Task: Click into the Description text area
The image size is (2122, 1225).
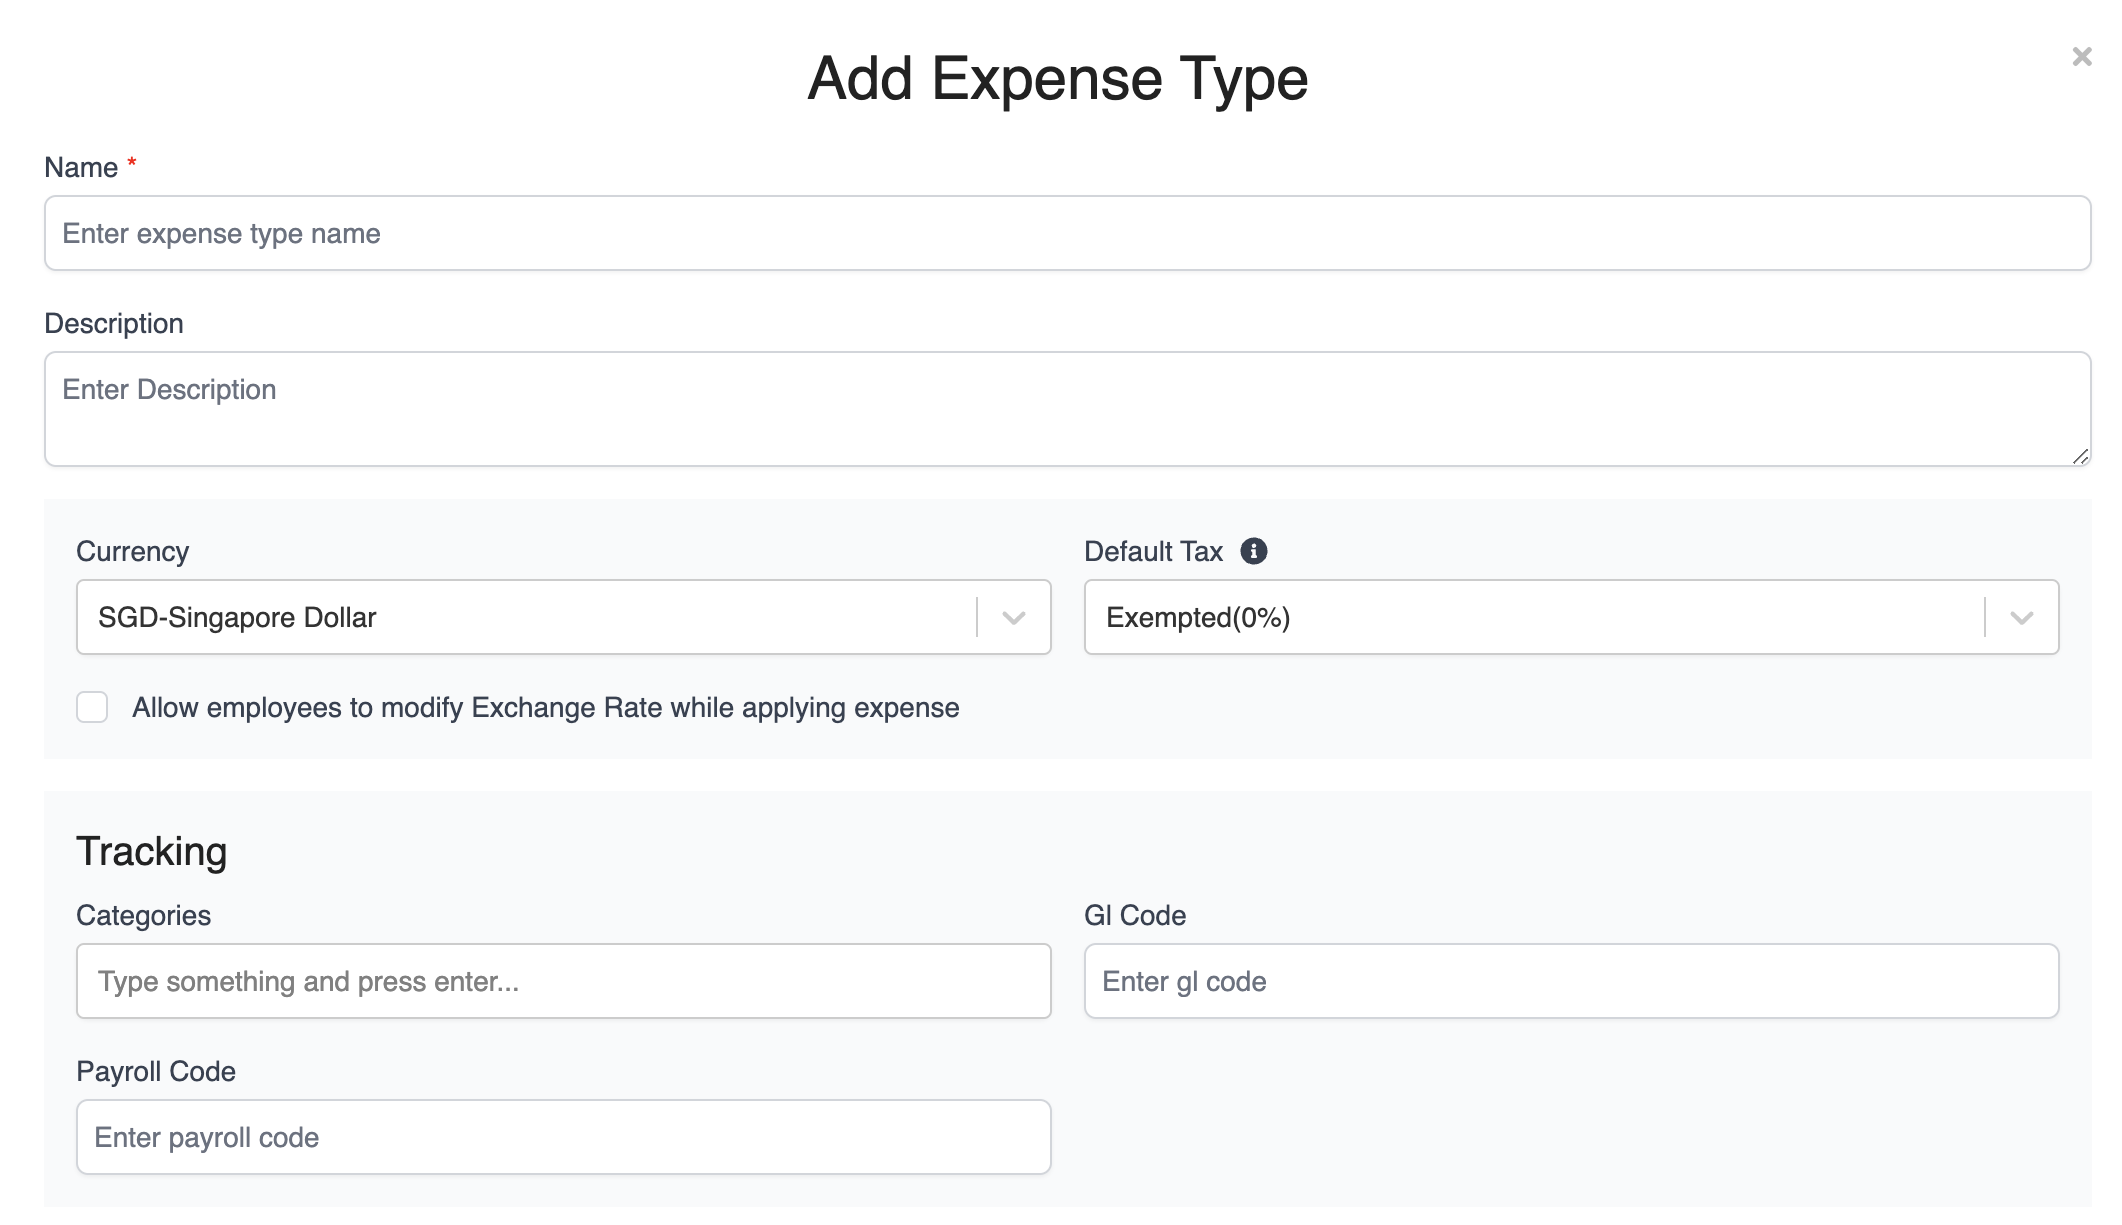Action: point(1067,408)
